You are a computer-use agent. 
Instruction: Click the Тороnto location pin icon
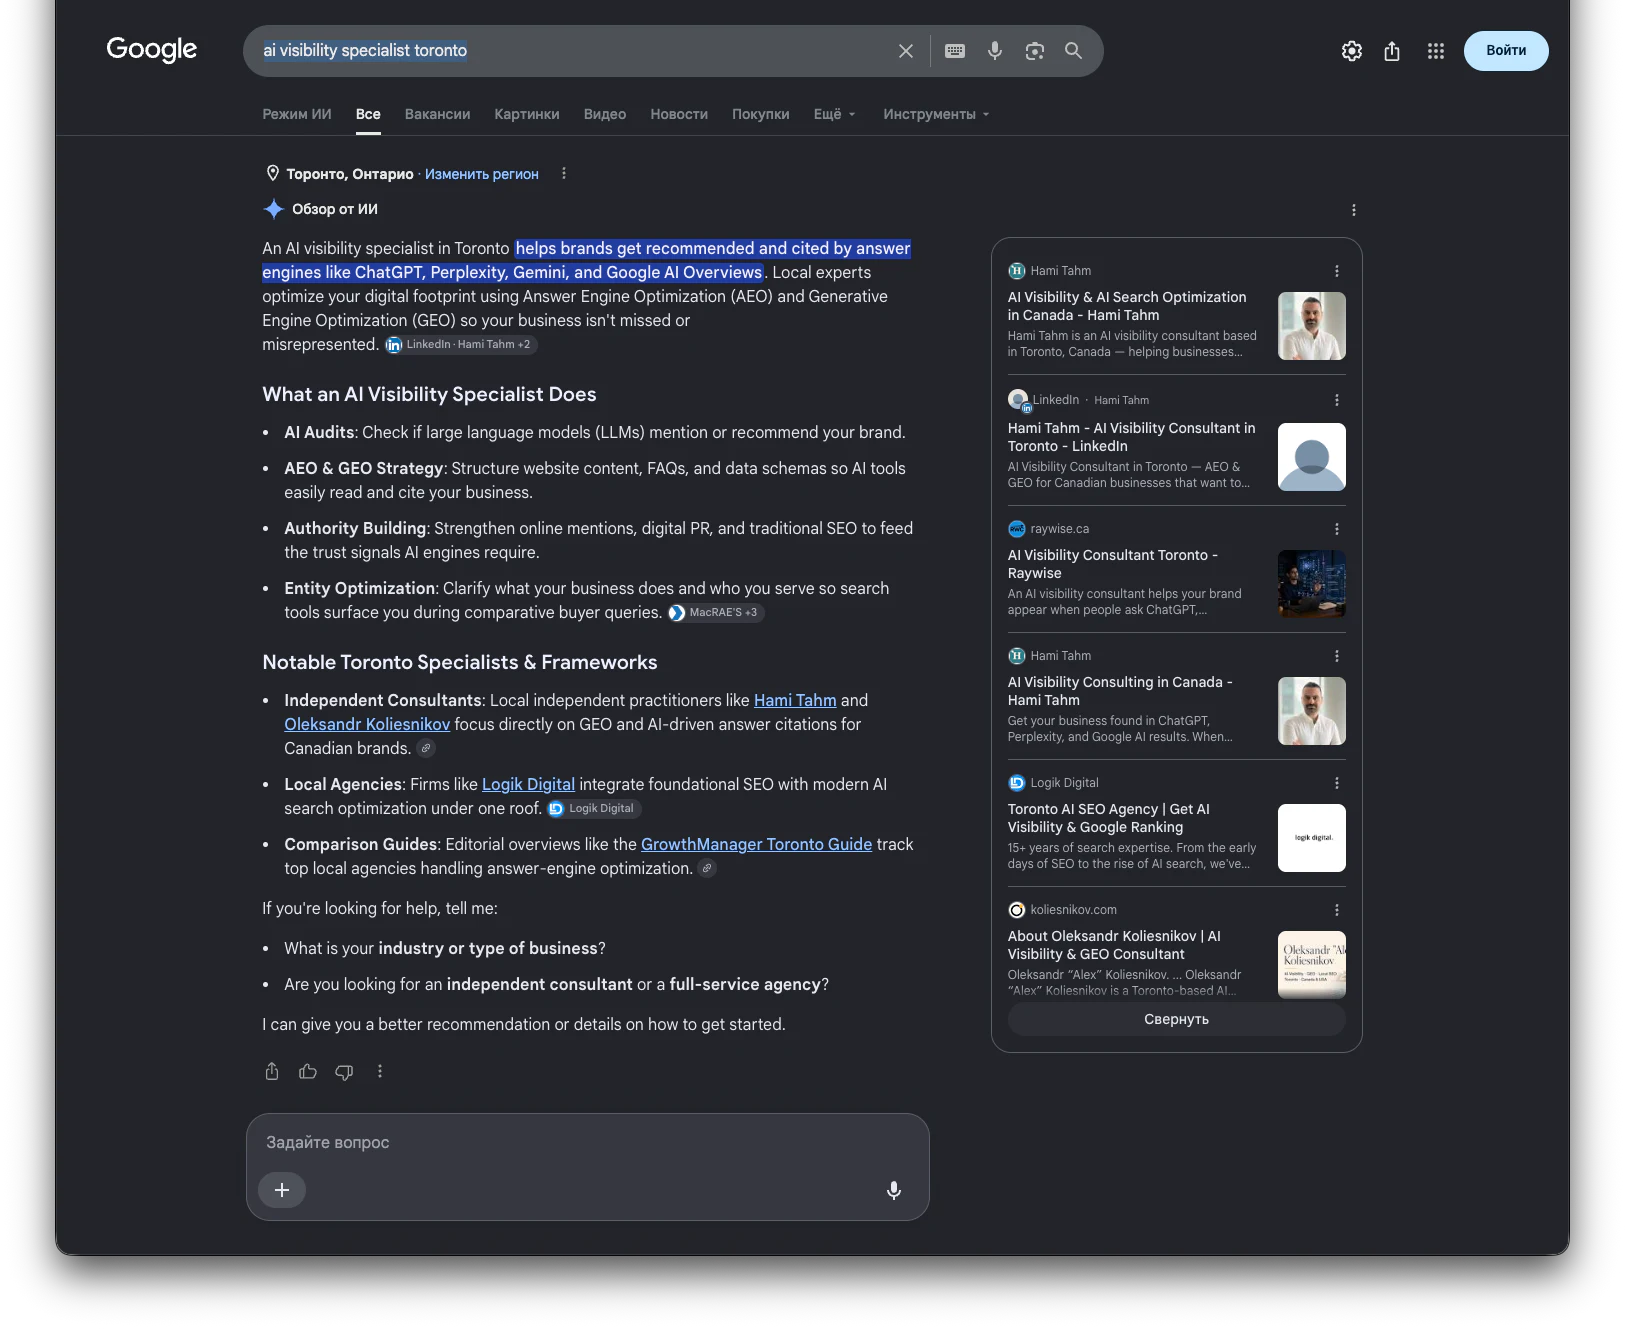pyautogui.click(x=272, y=173)
